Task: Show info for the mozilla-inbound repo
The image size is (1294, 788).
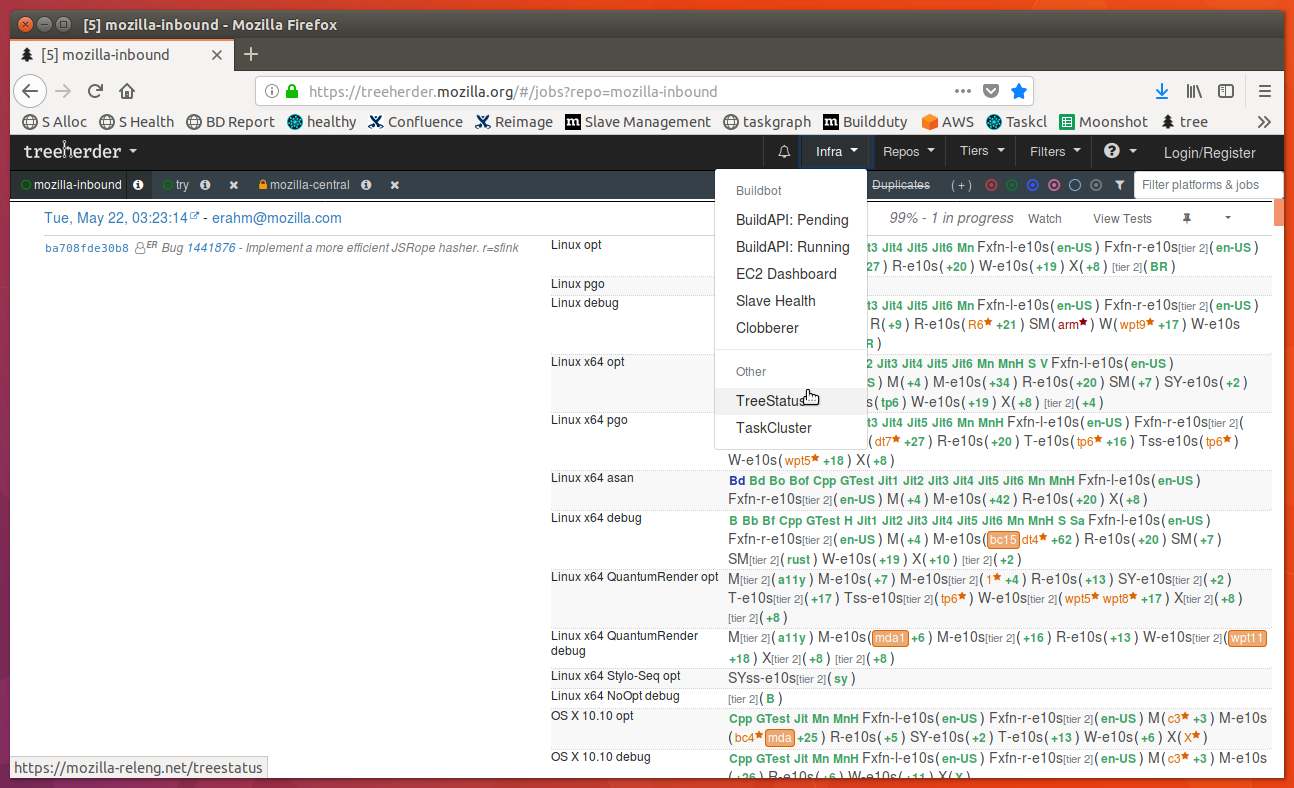Action: (138, 185)
